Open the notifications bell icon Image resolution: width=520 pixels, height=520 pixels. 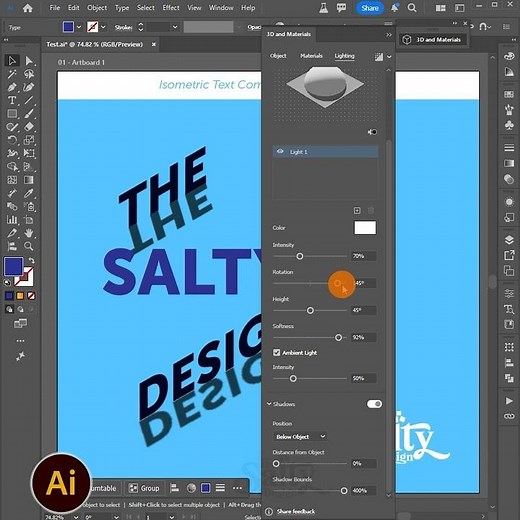394,8
